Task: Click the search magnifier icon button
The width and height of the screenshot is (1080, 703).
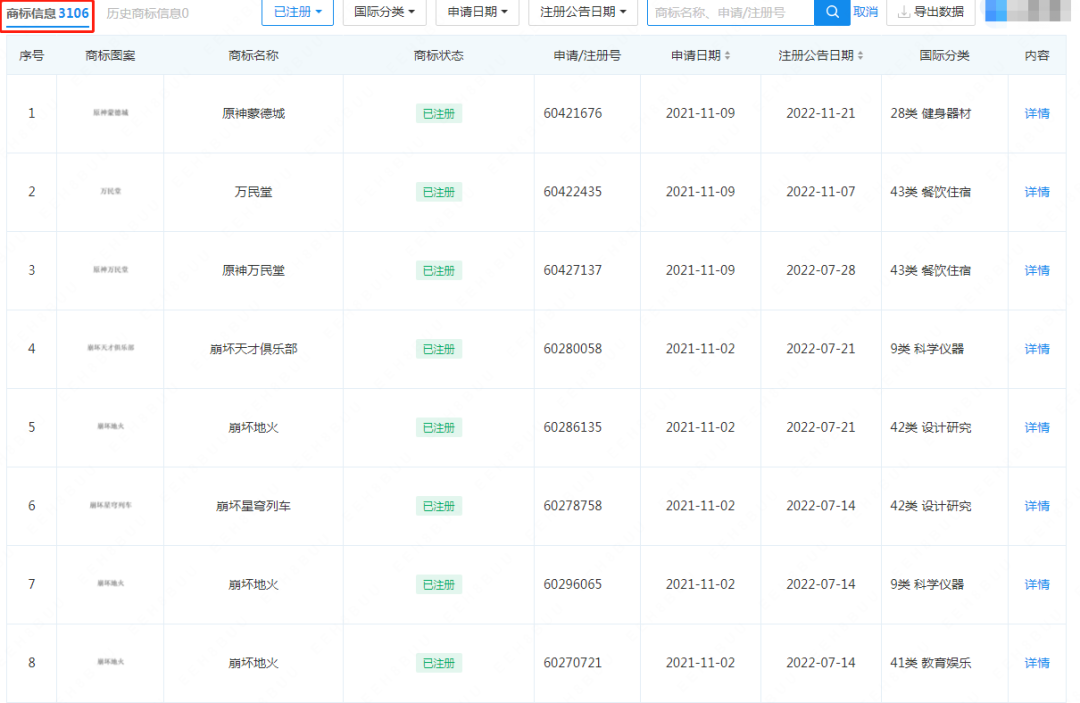Action: (831, 12)
